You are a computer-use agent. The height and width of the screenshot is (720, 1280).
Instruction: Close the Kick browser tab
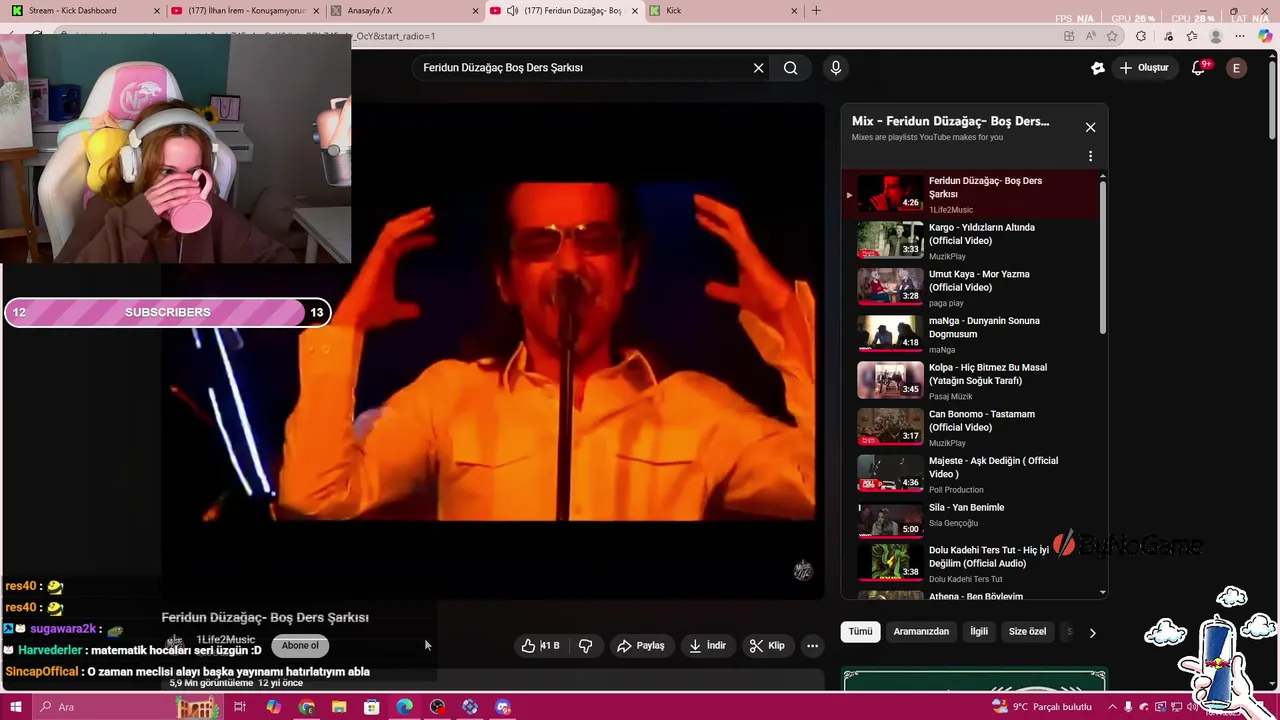point(795,11)
